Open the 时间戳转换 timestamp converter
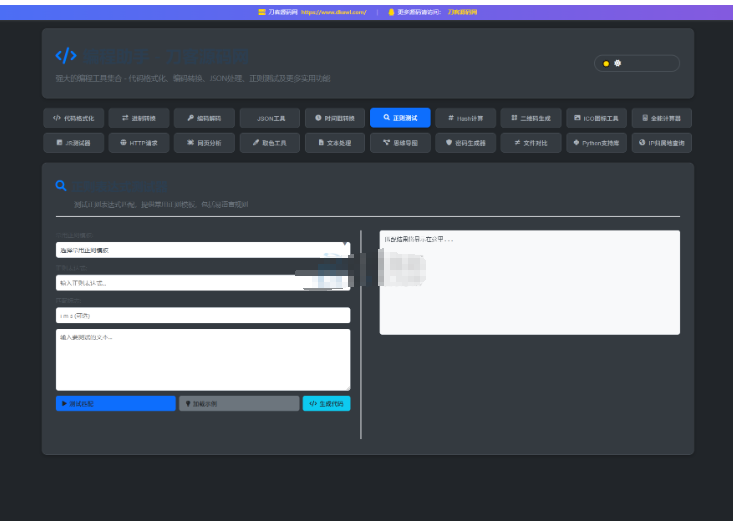This screenshot has width=733, height=521. point(335,118)
